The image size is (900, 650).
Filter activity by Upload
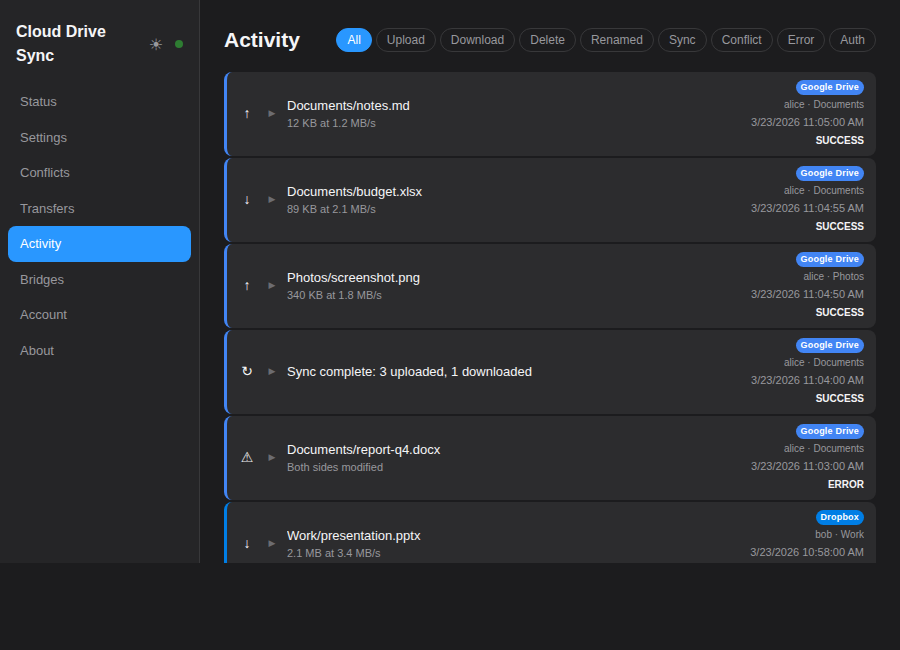406,40
